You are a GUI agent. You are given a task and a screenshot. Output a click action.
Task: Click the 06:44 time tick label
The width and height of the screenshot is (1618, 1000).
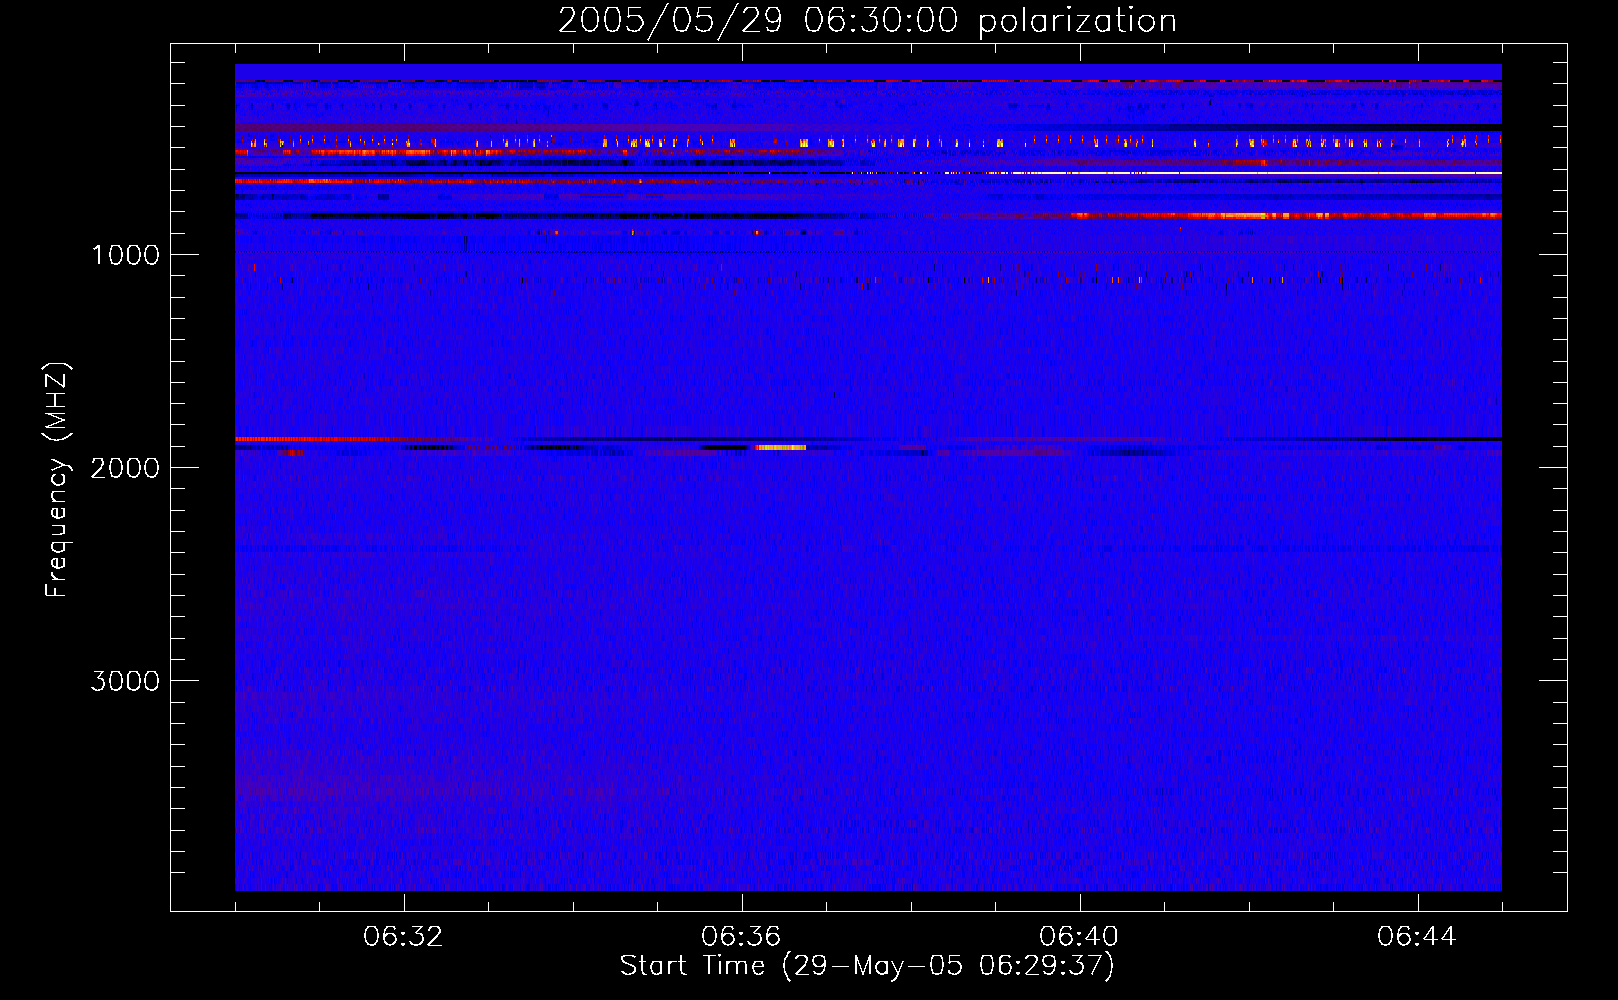point(1417,937)
